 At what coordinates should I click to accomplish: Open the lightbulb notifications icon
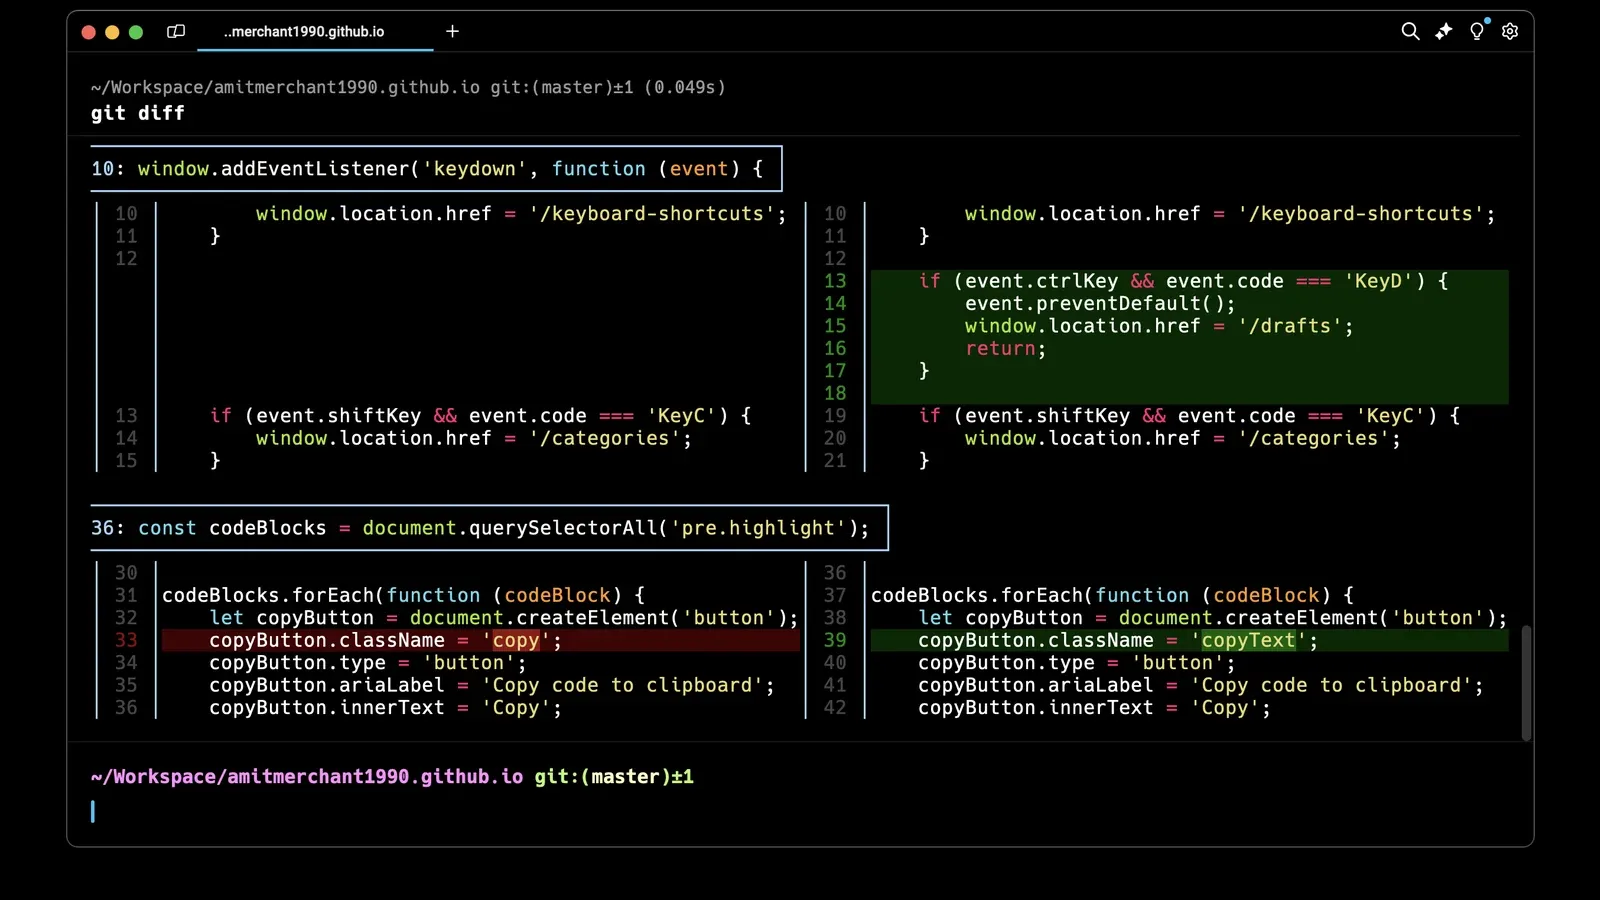(1477, 30)
